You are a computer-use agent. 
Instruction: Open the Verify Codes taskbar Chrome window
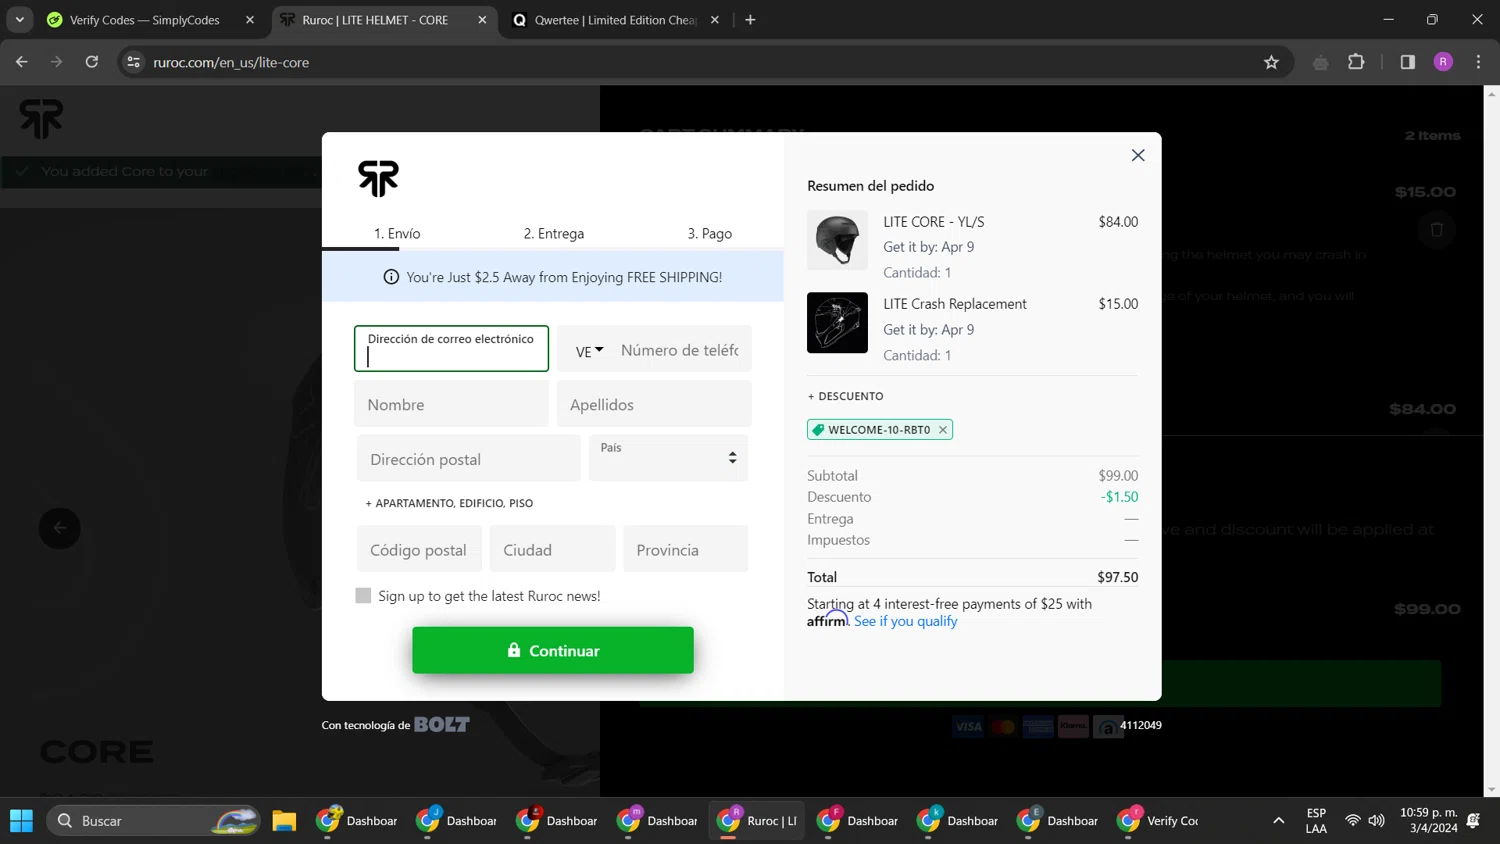(x=1158, y=821)
